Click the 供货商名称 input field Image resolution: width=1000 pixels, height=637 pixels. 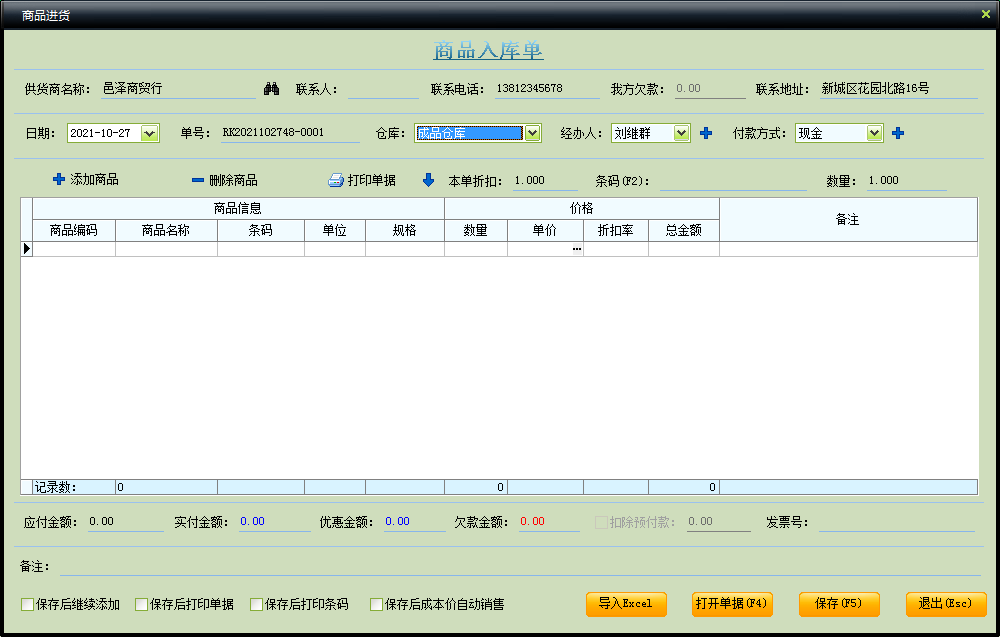coord(179,89)
